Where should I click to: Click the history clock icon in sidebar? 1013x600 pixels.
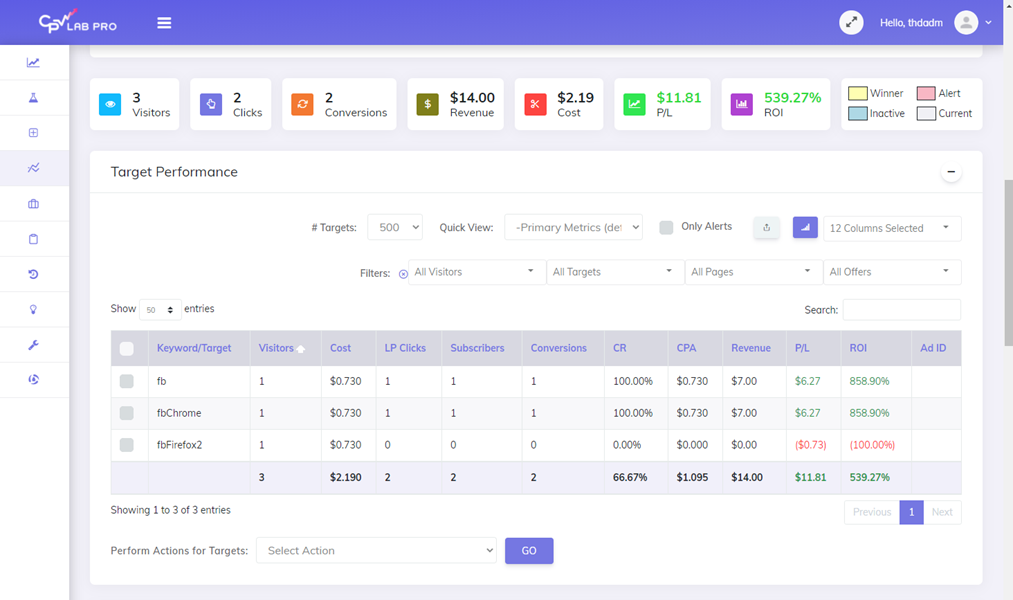pyautogui.click(x=33, y=273)
